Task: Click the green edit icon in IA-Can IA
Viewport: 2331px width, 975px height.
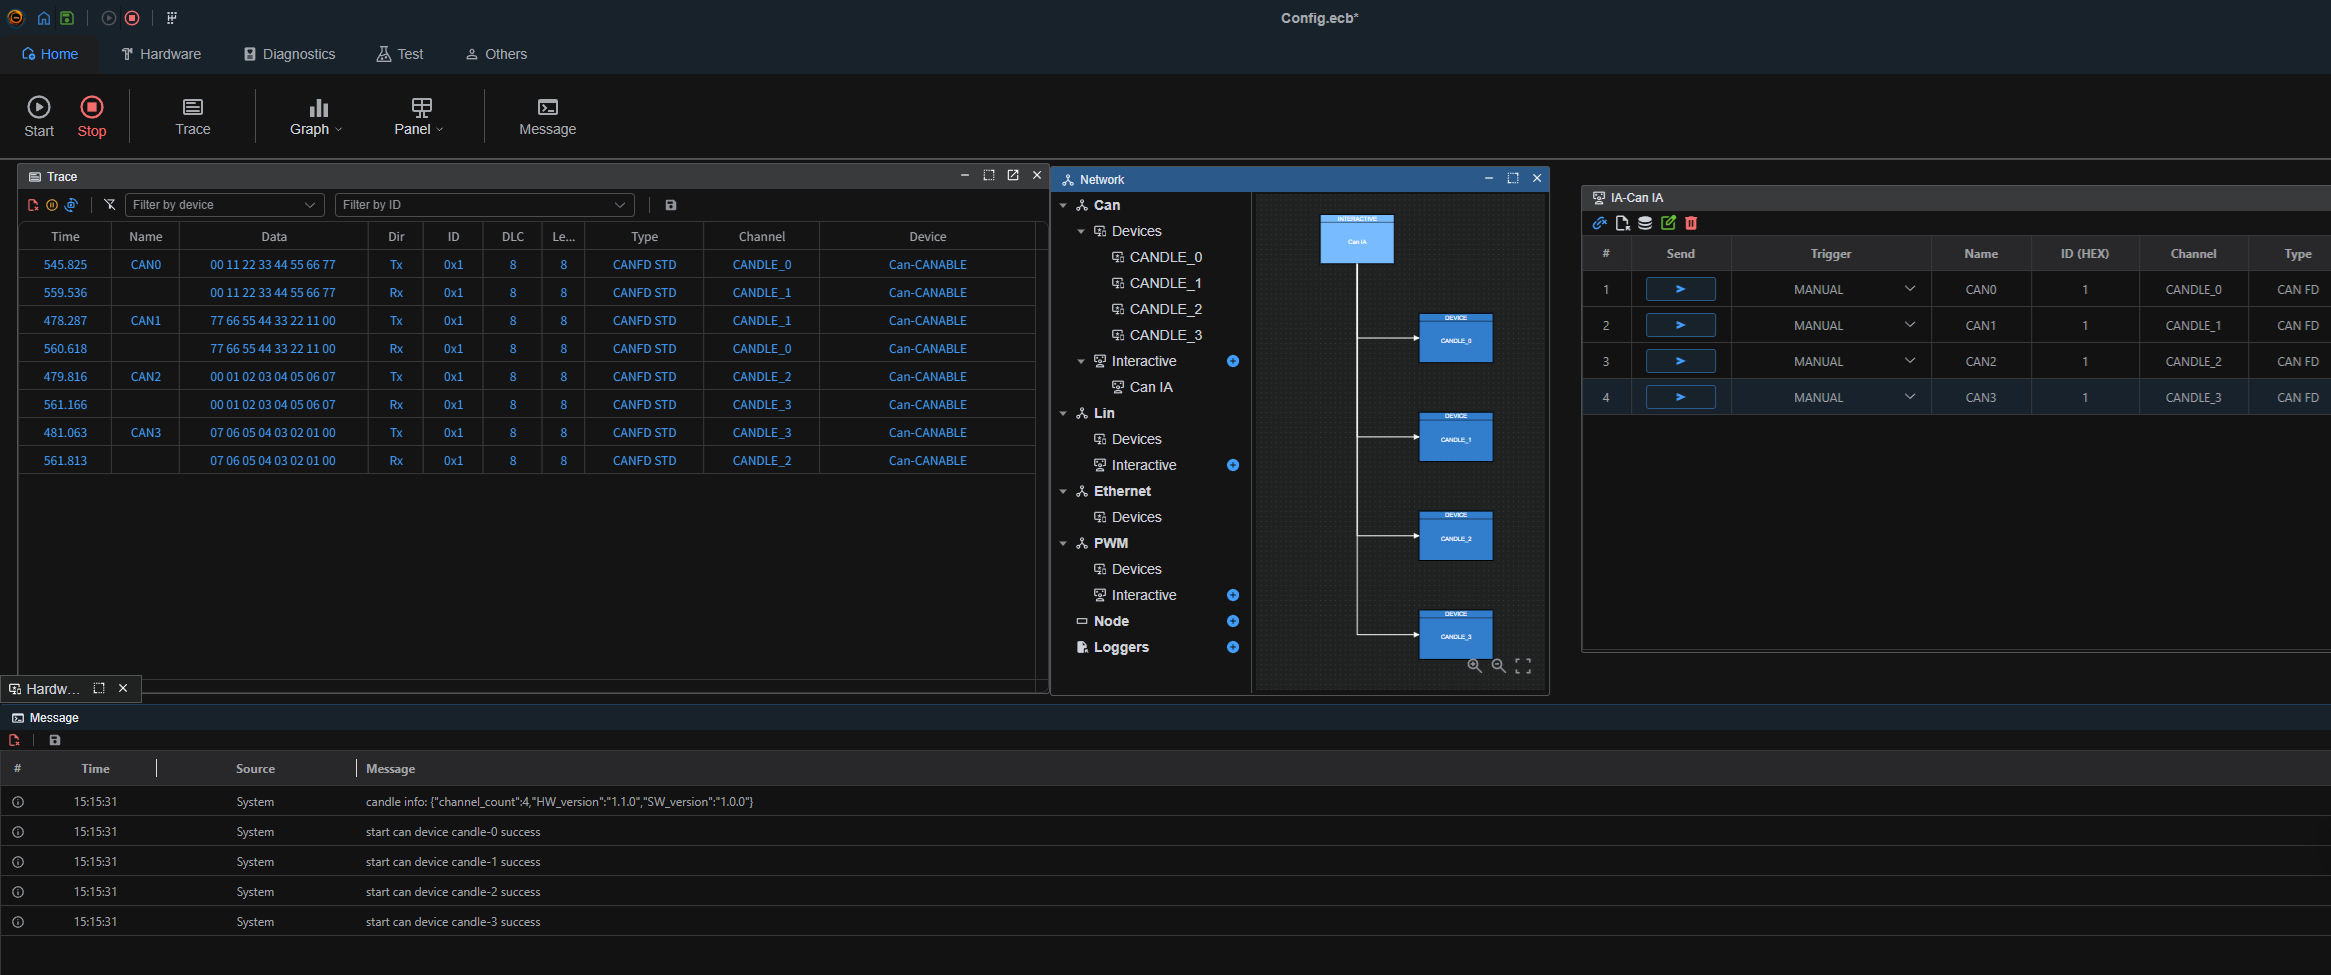Action: [x=1668, y=223]
